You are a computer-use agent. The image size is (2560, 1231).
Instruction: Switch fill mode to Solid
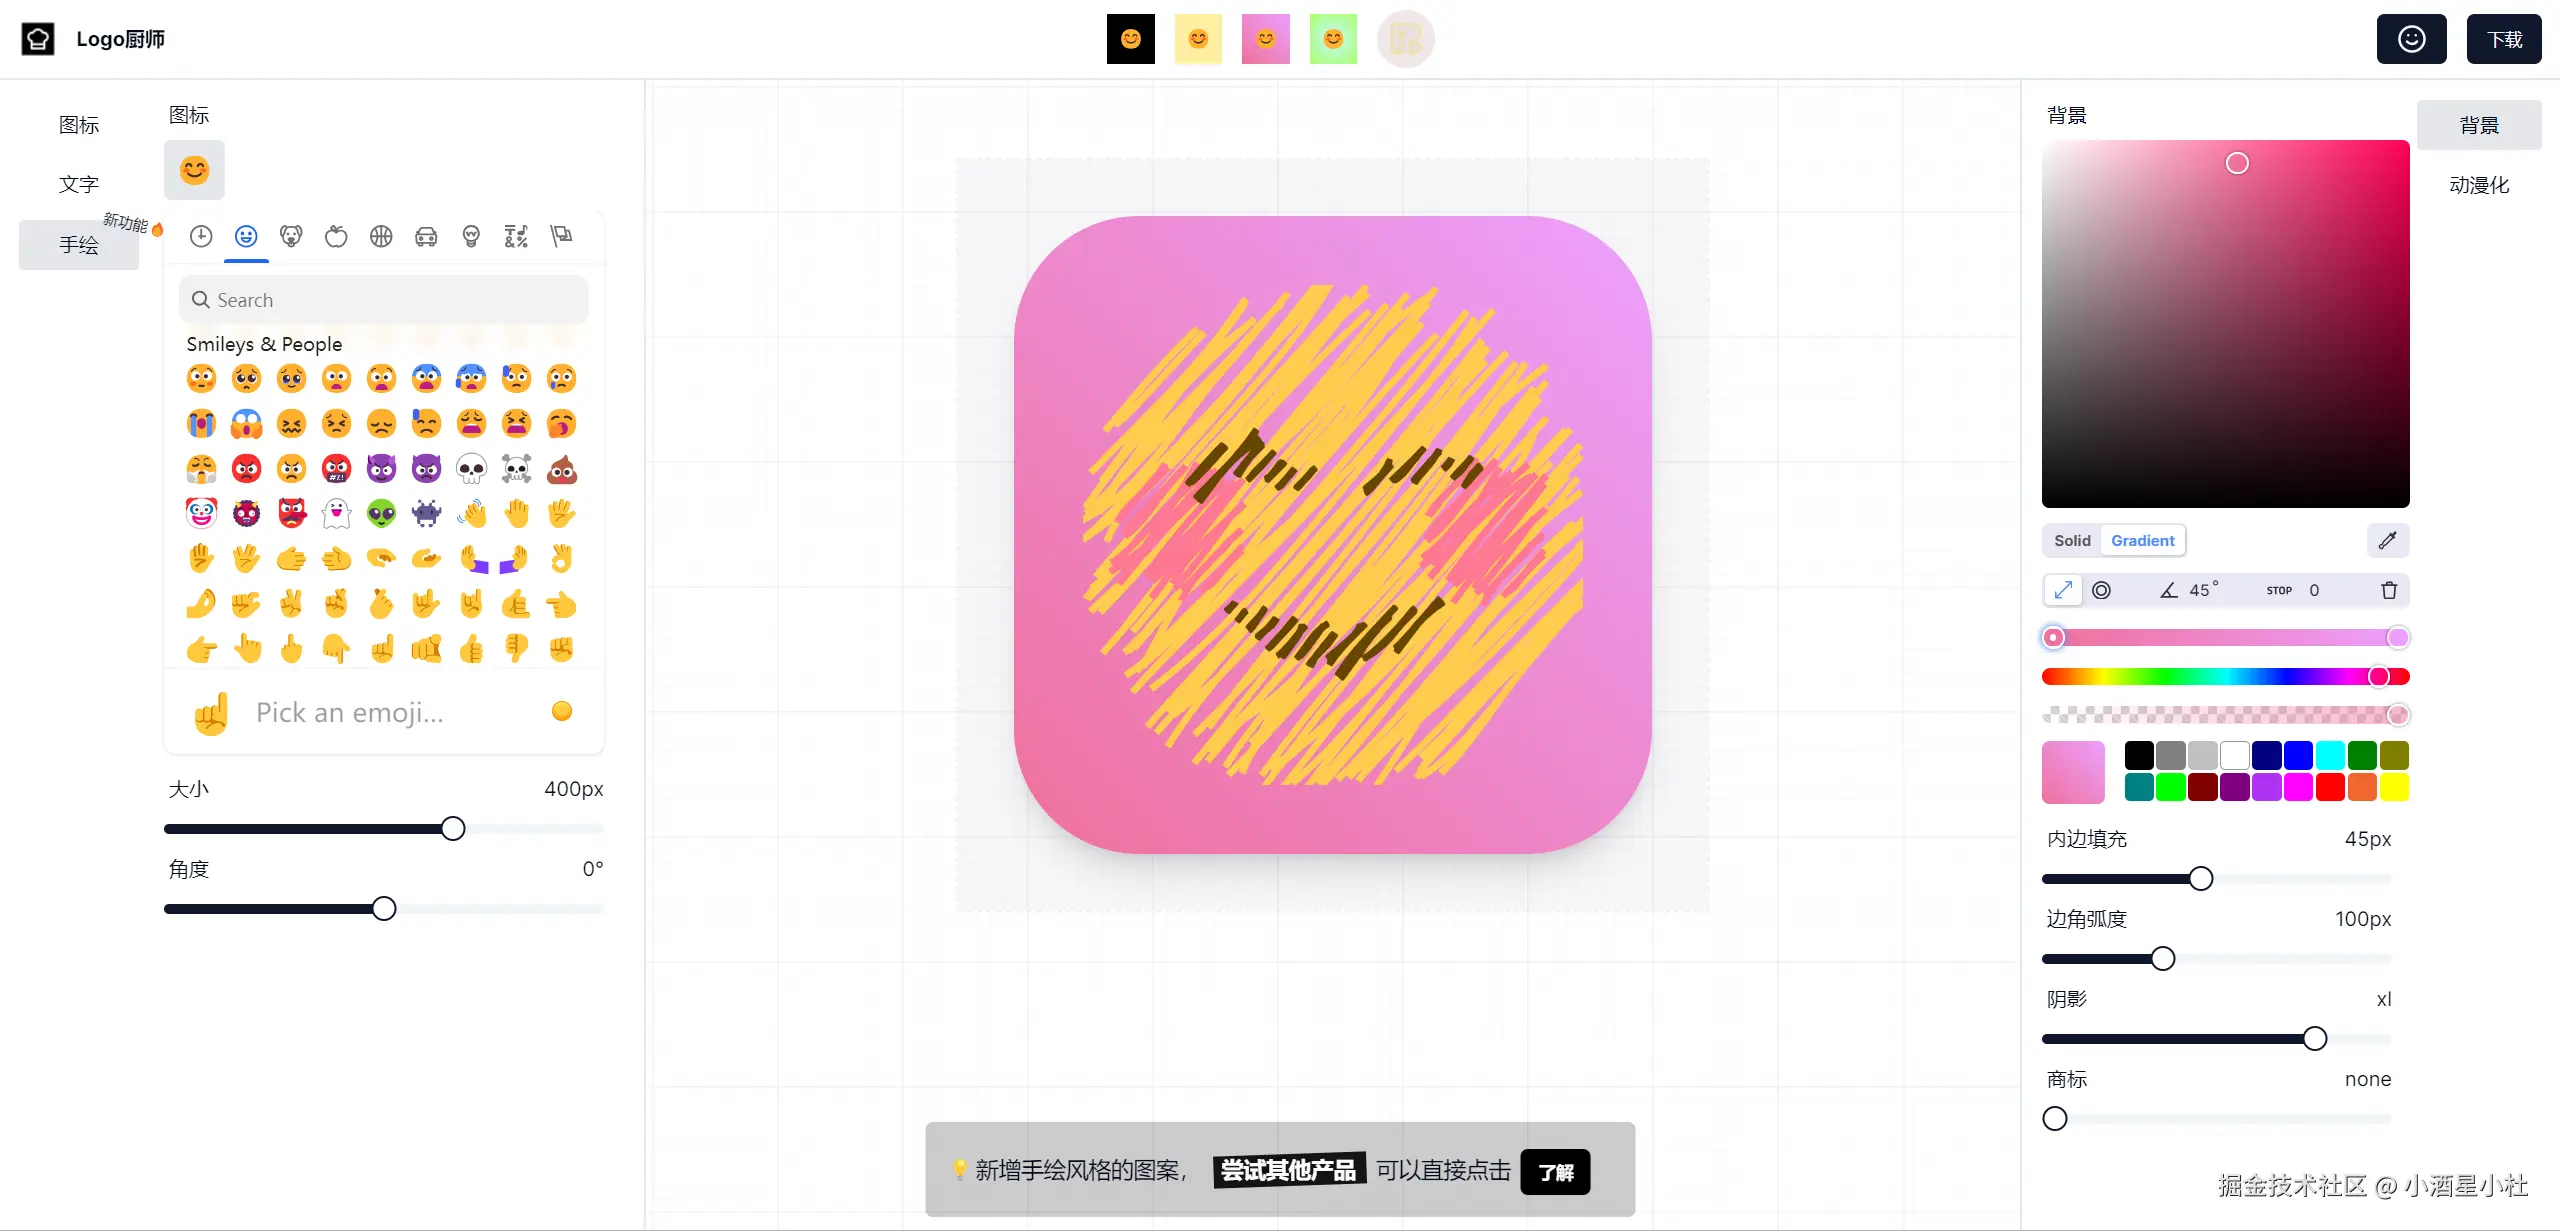2072,540
